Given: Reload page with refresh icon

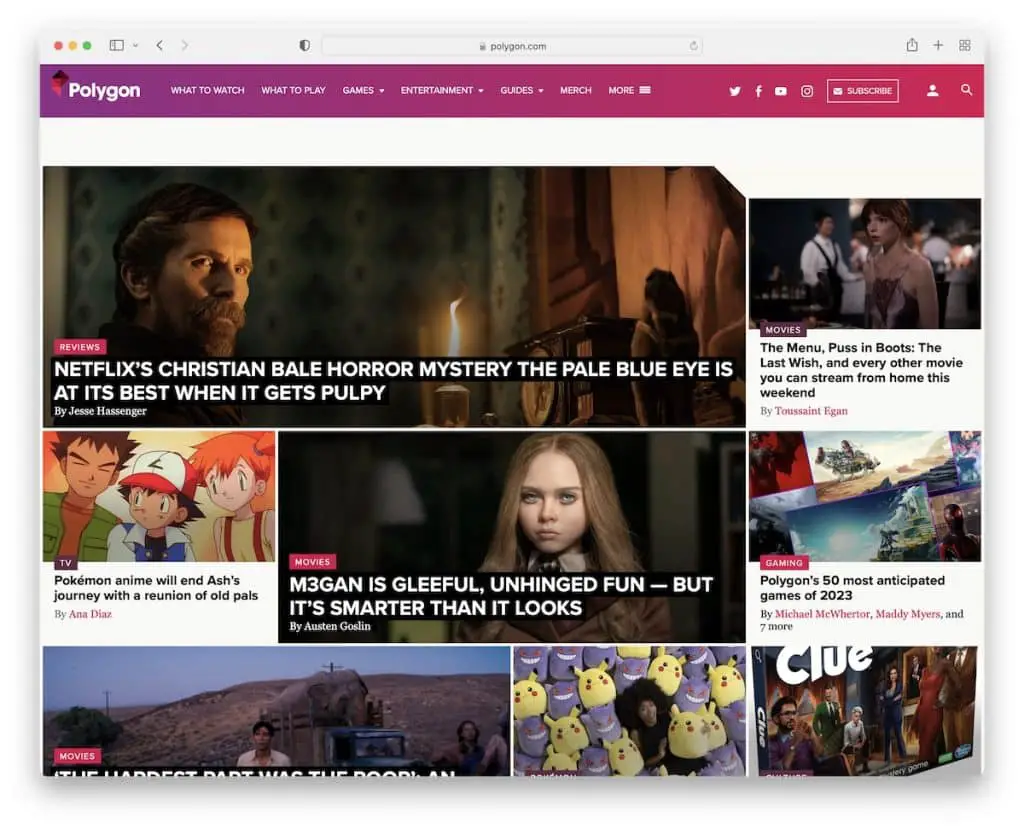Looking at the screenshot, I should pyautogui.click(x=694, y=46).
